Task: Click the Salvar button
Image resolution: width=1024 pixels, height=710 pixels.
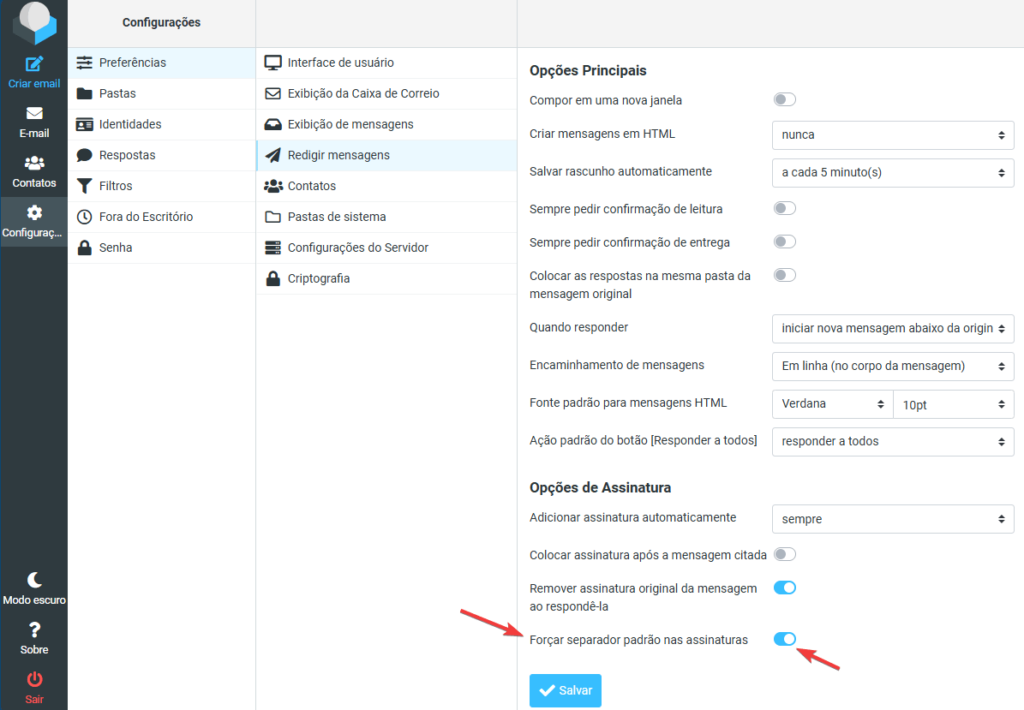Action: [x=565, y=690]
